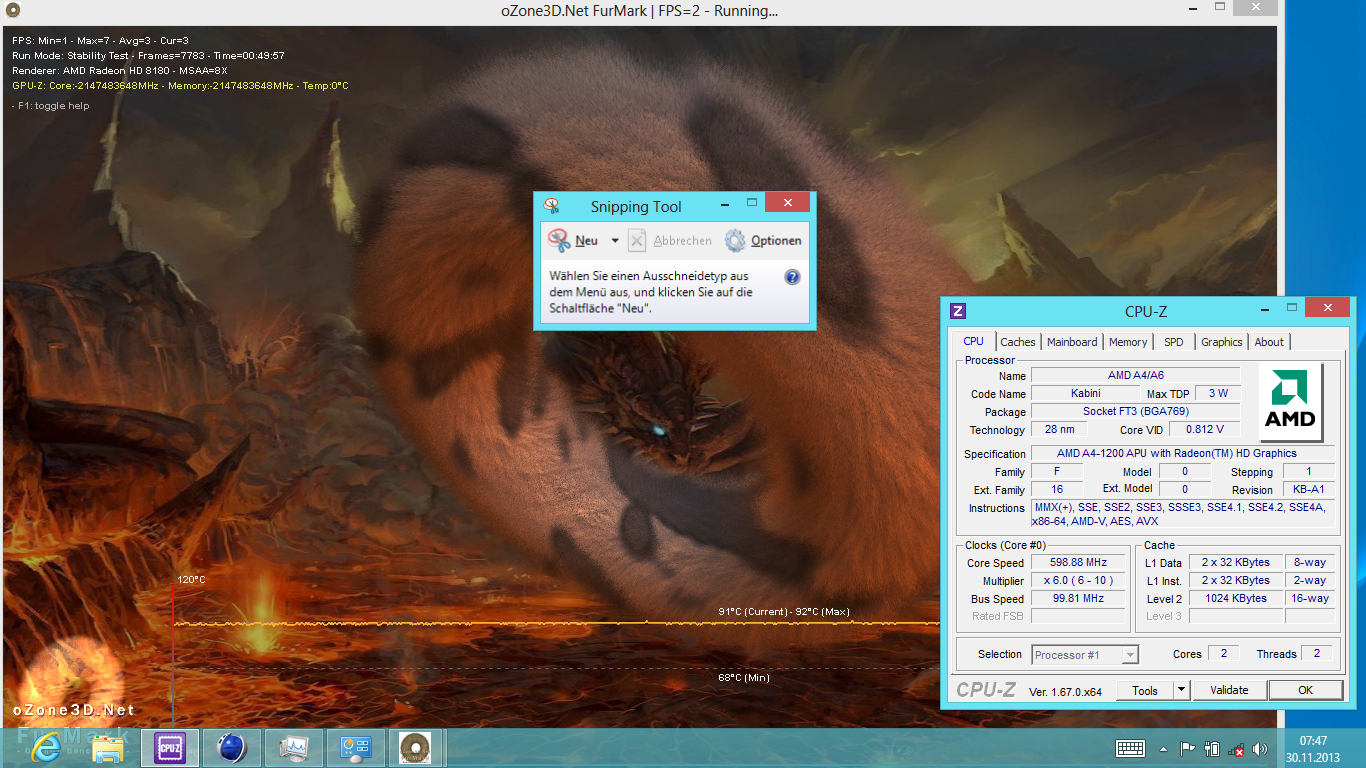
Task: Switch to FurMark via its taskbar icon
Action: pos(417,748)
